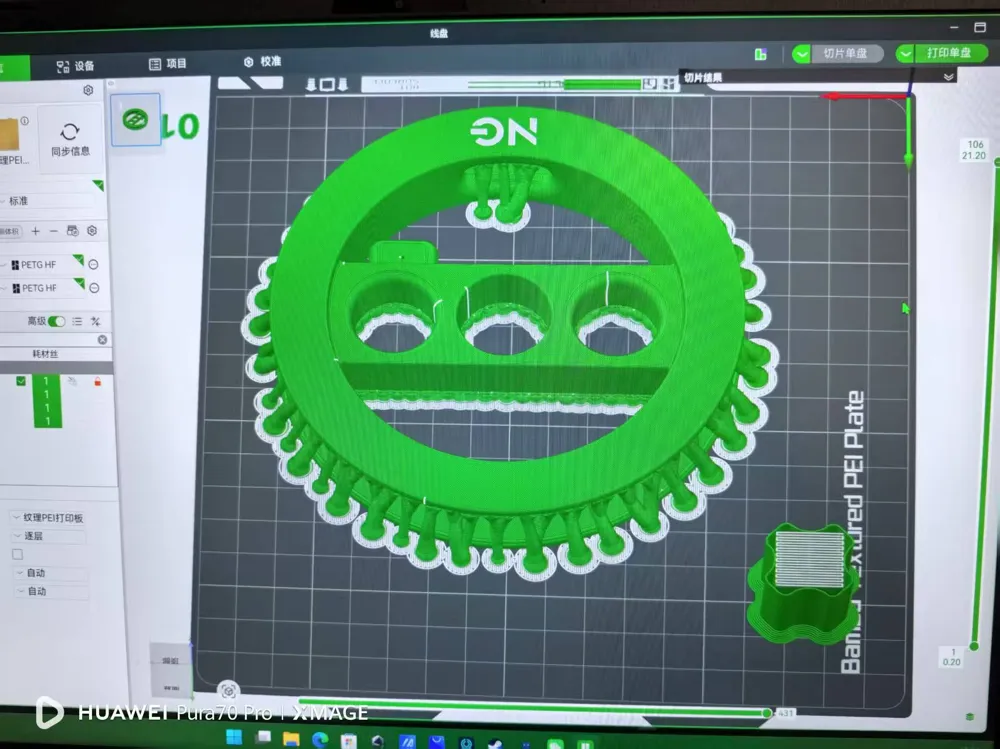Open Steam from the taskbar
The width and height of the screenshot is (1000, 749).
point(495,743)
